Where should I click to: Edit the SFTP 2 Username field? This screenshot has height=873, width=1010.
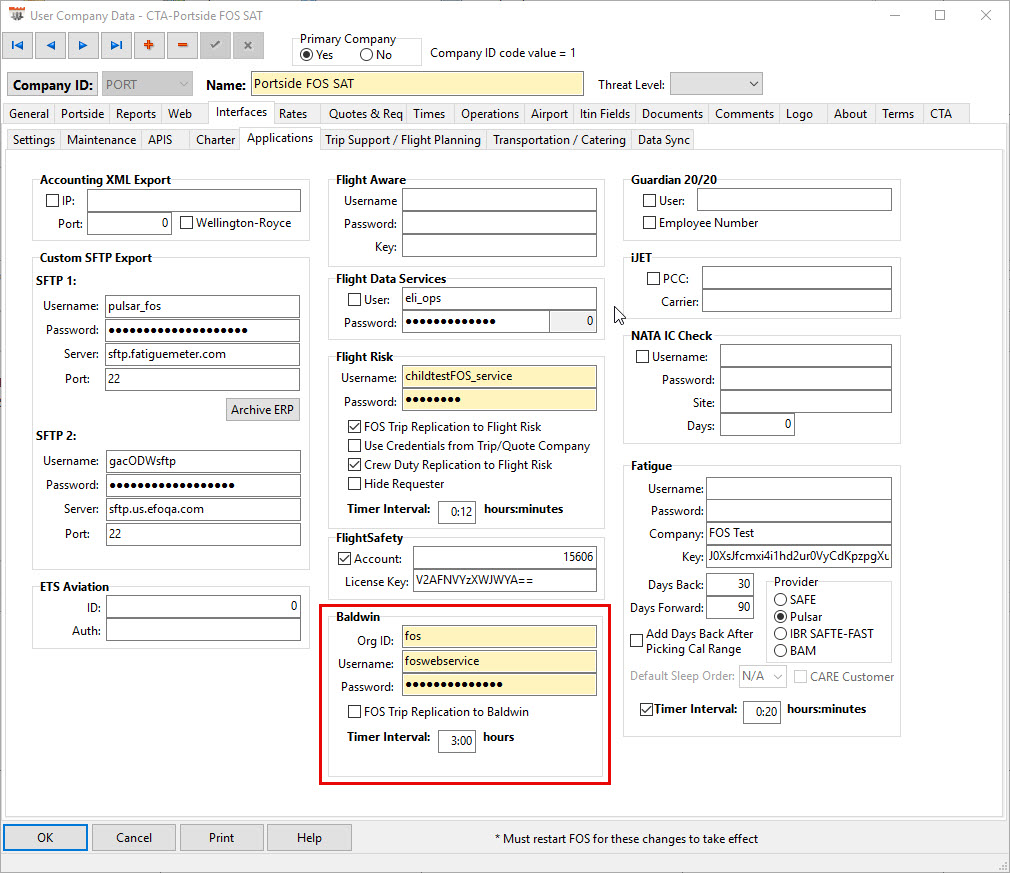204,461
